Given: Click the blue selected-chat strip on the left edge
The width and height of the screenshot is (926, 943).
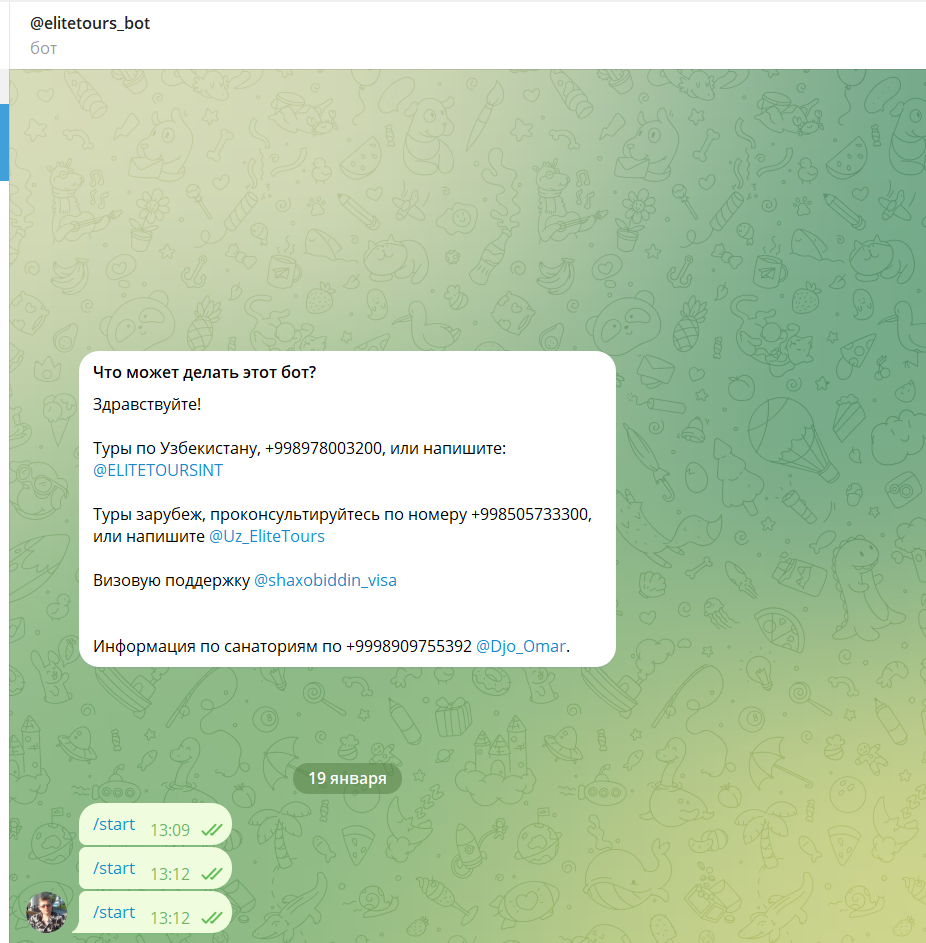Looking at the screenshot, I should click(4, 141).
